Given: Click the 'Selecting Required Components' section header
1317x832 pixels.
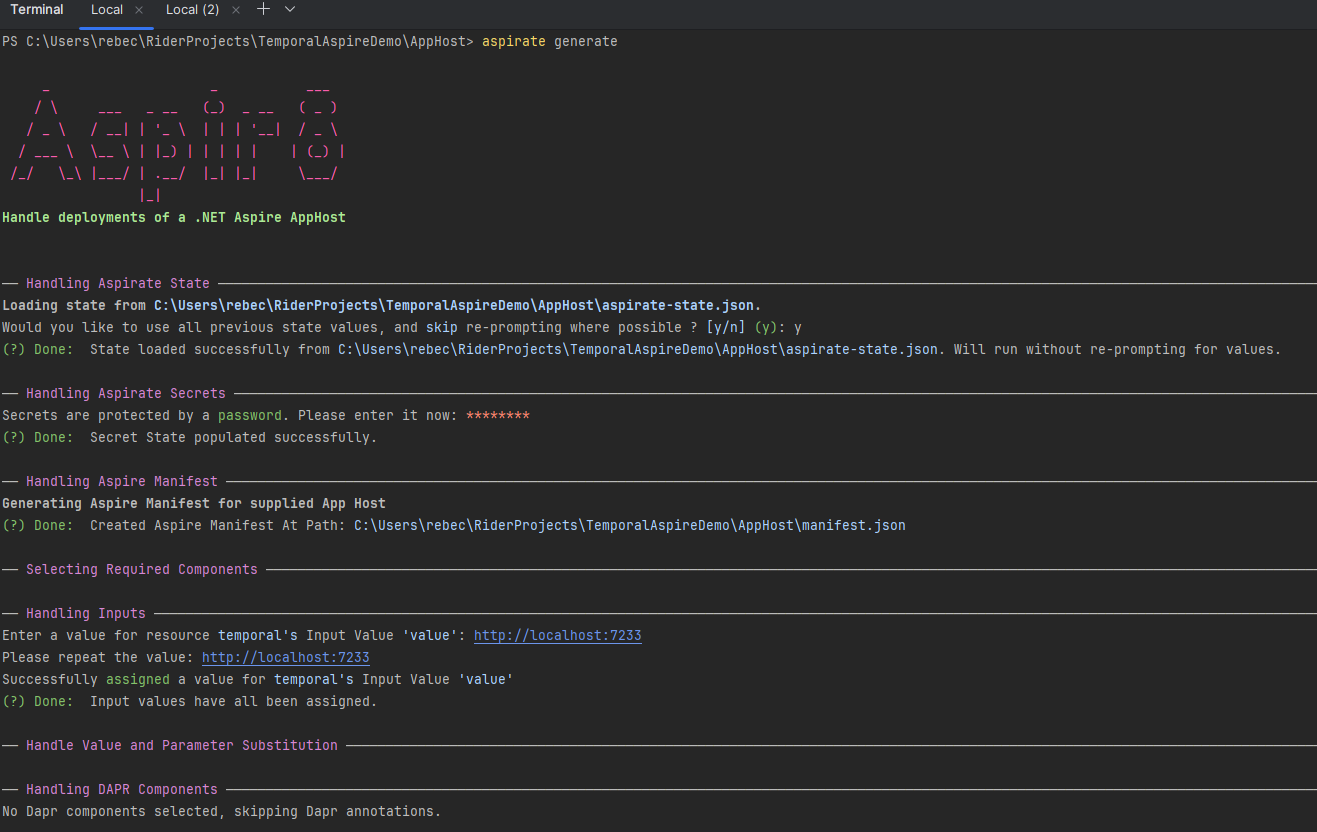Looking at the screenshot, I should click(x=142, y=570).
